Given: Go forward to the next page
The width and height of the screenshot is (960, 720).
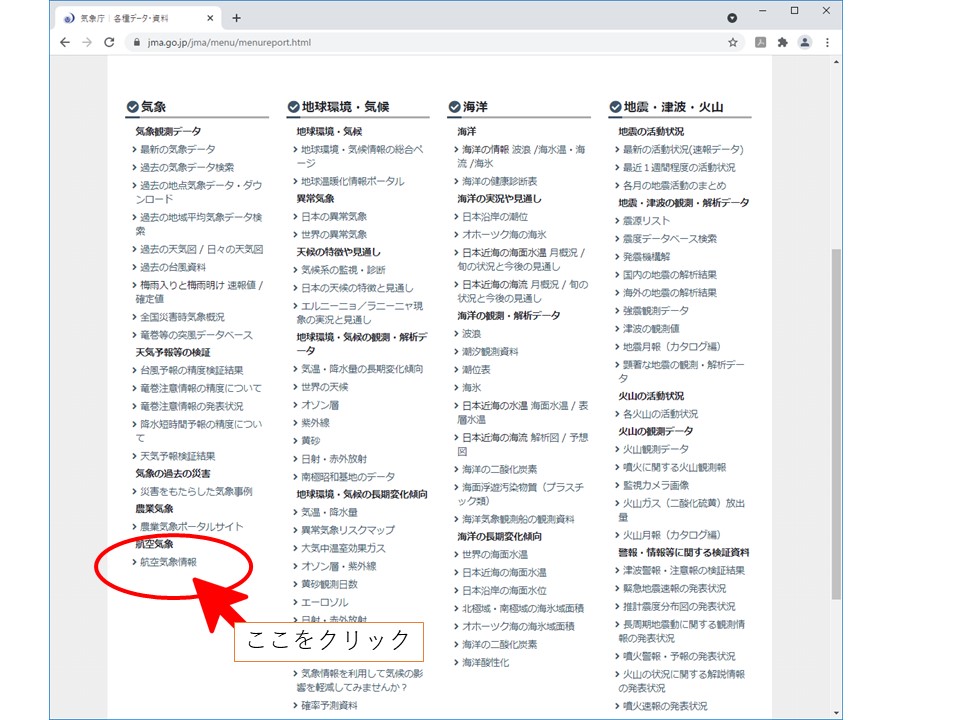Looking at the screenshot, I should (x=87, y=42).
